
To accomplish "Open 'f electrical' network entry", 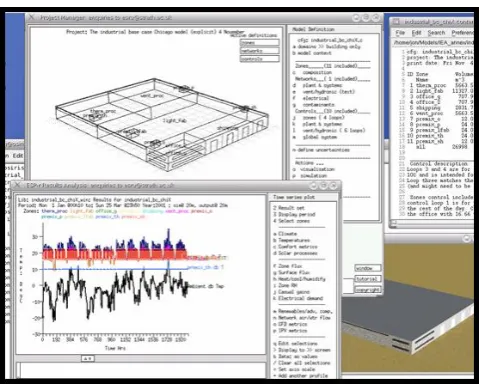I will pos(311,98).
